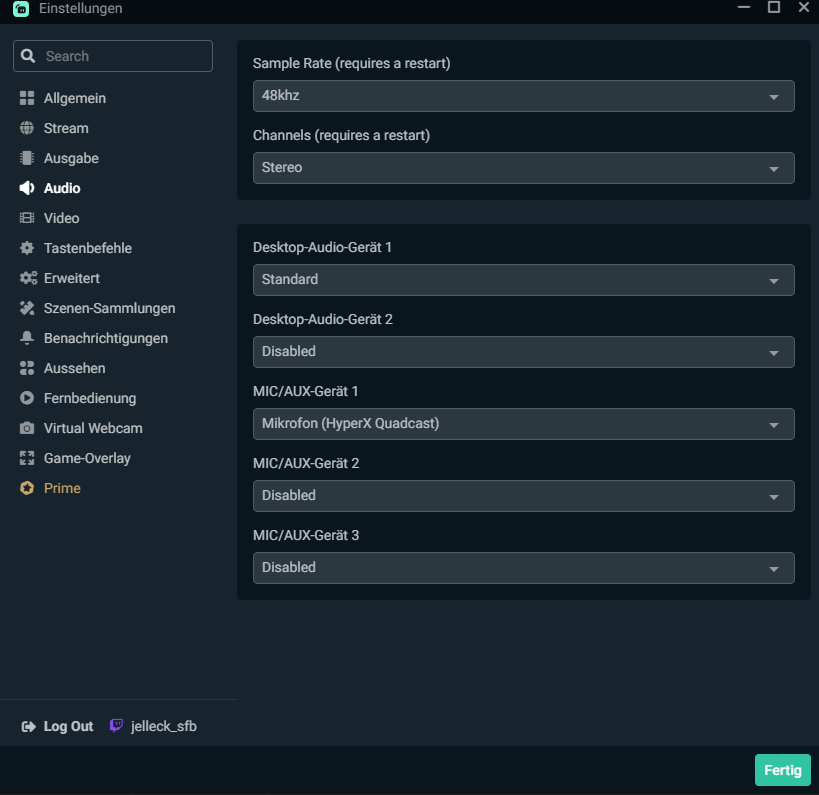819x795 pixels.
Task: Click the Allgemein grid icon in sidebar
Action: click(27, 98)
